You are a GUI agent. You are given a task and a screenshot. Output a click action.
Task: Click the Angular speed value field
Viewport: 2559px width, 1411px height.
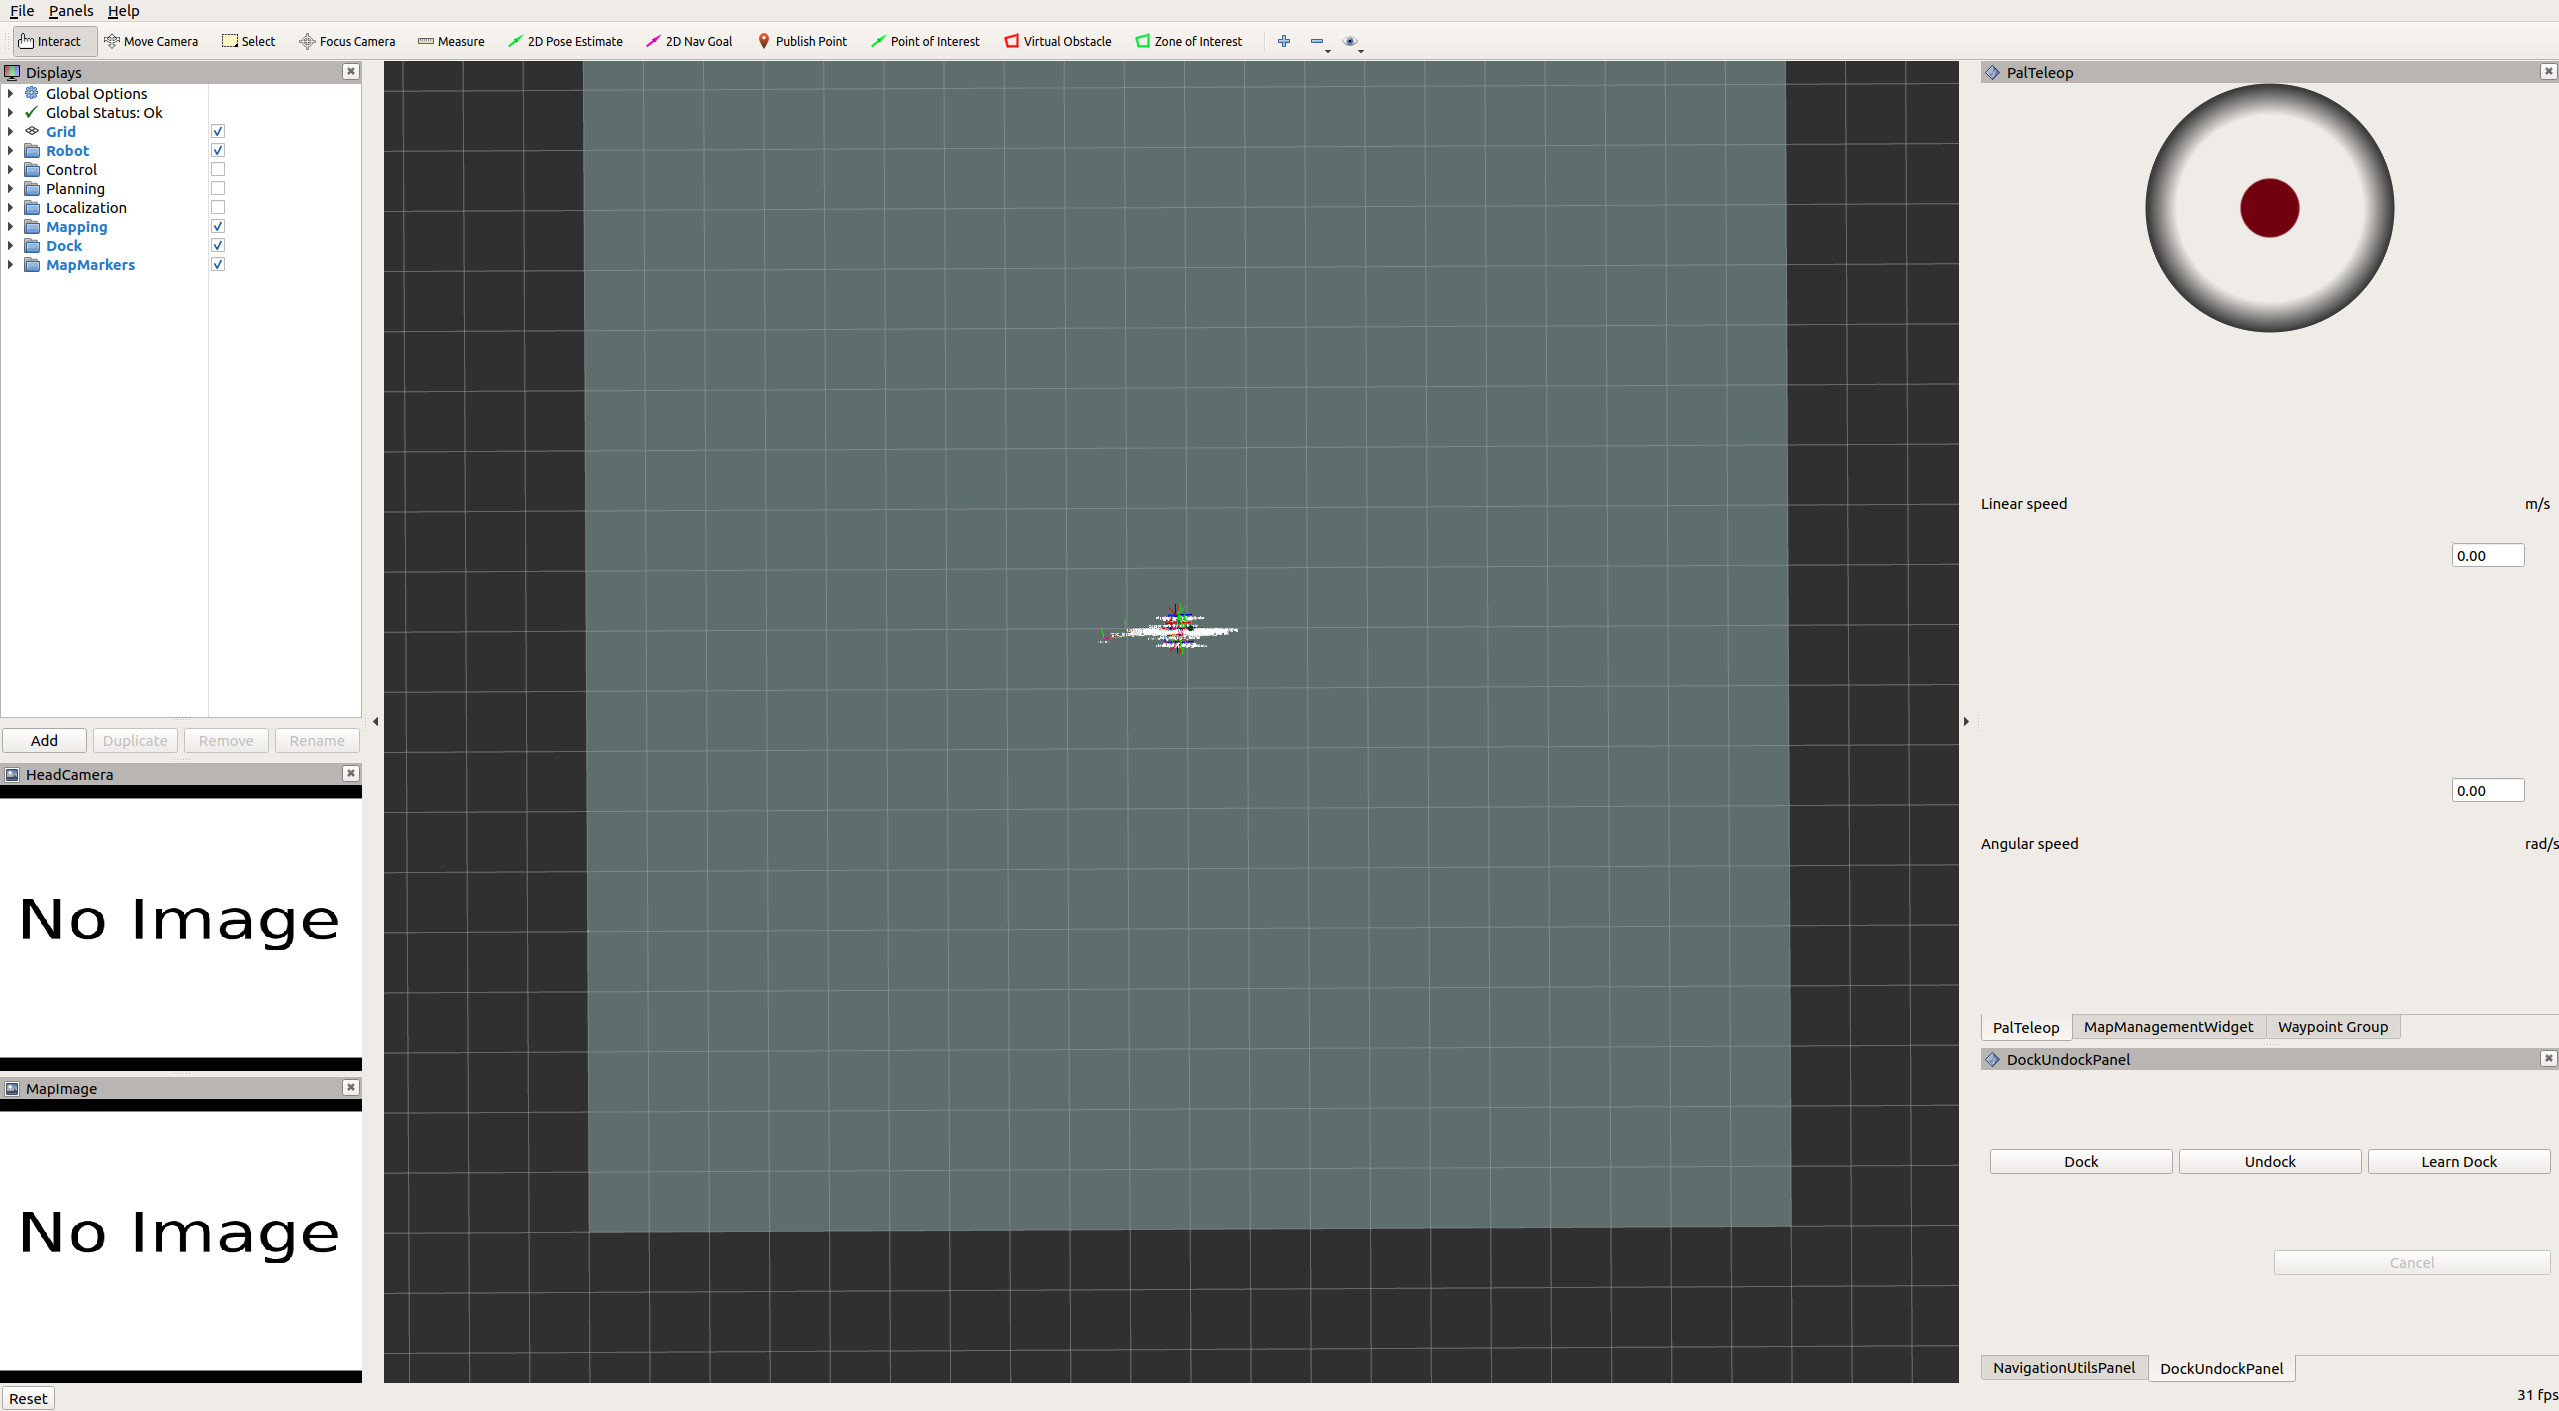point(2487,790)
